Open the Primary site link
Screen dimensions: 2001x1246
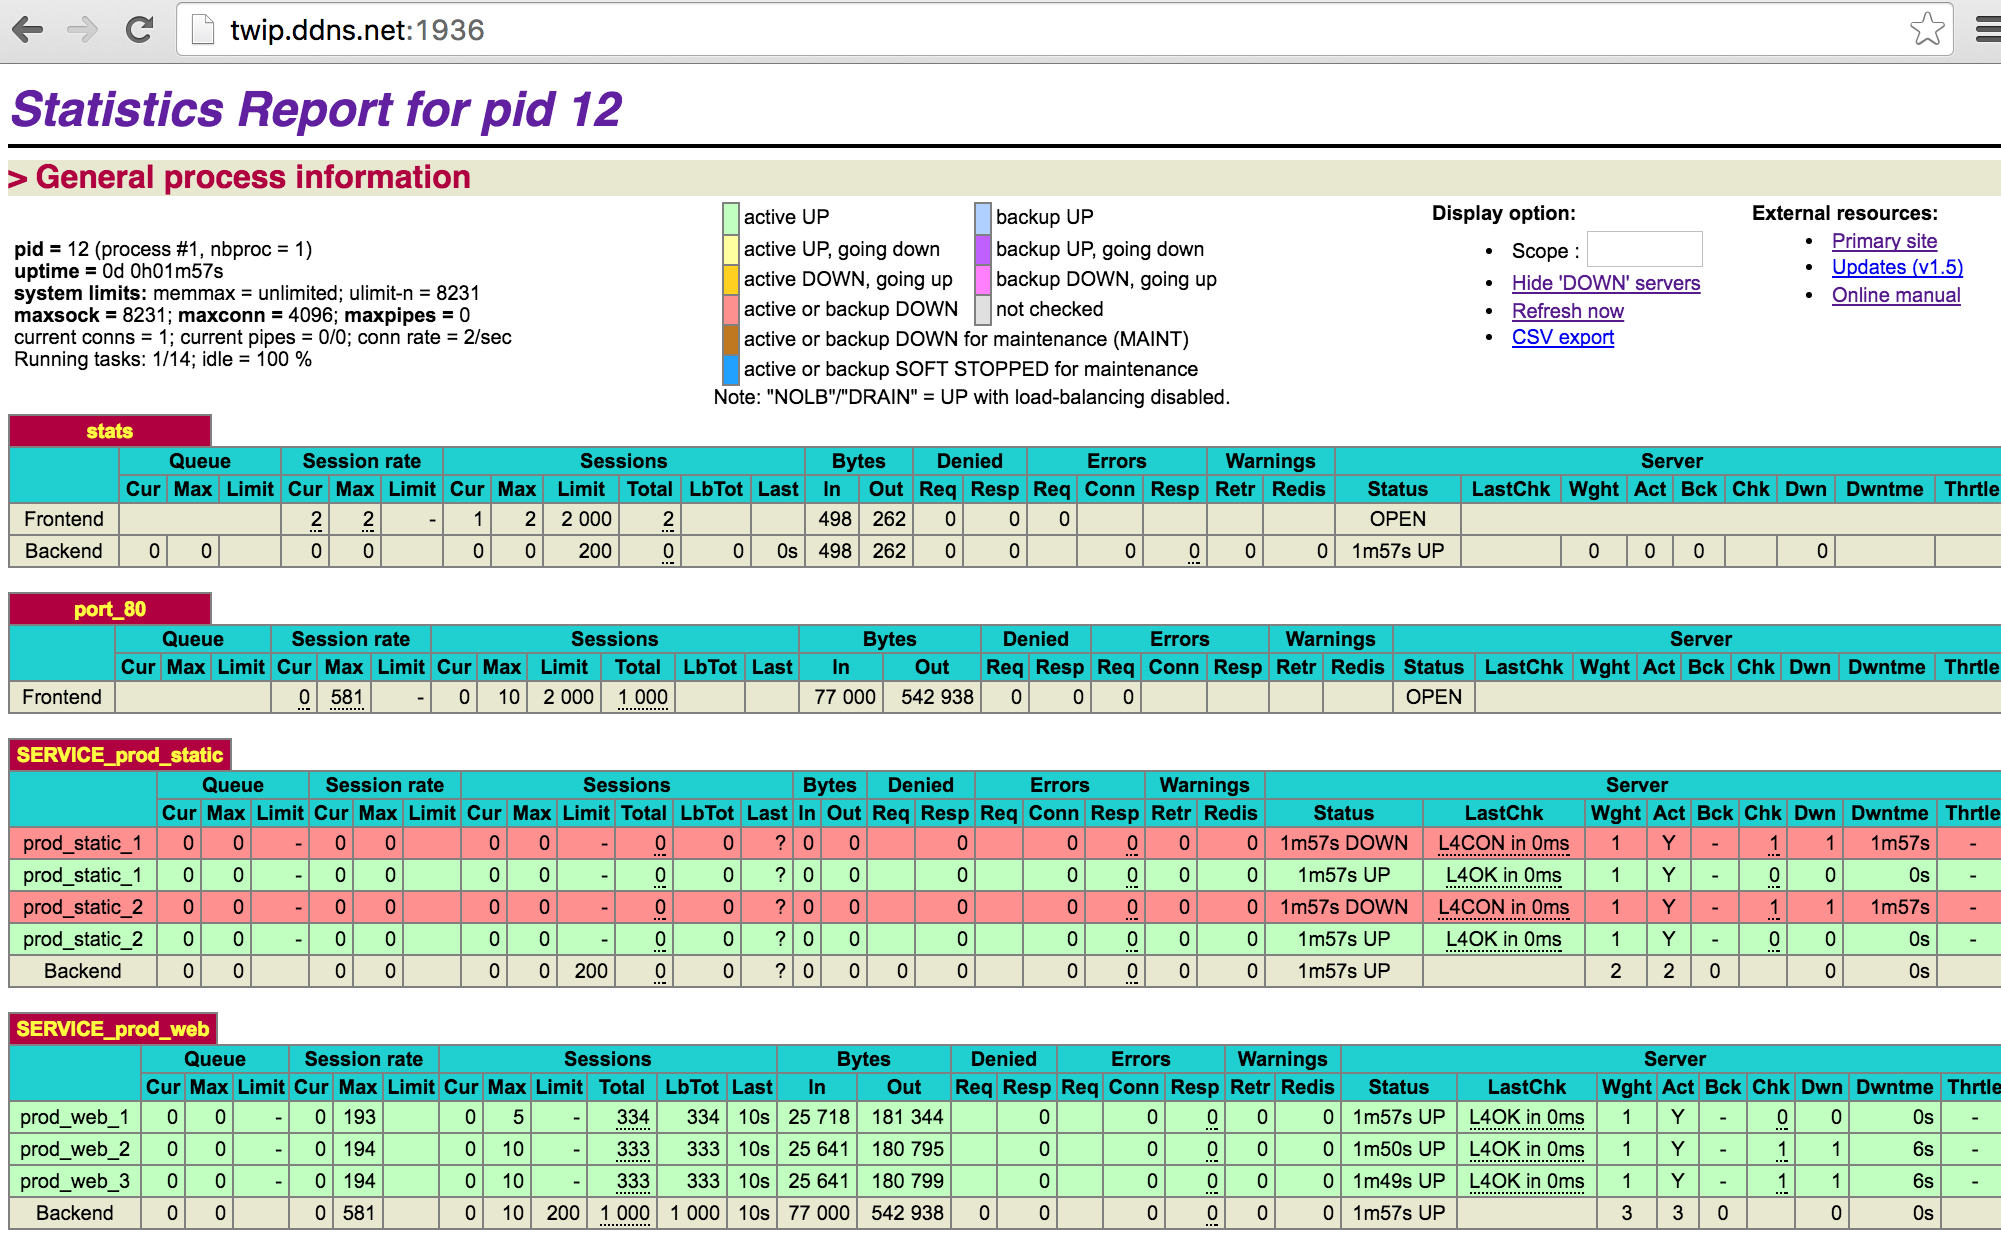point(1884,241)
